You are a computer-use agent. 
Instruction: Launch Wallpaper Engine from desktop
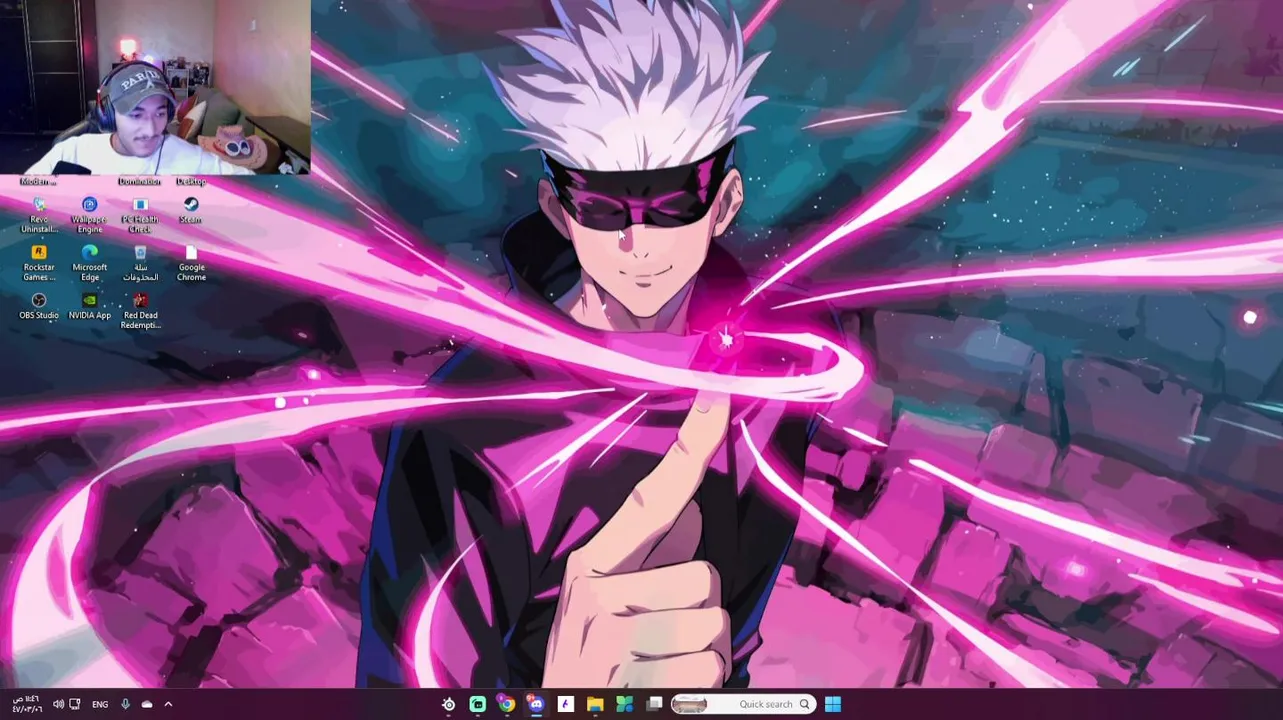coord(89,214)
